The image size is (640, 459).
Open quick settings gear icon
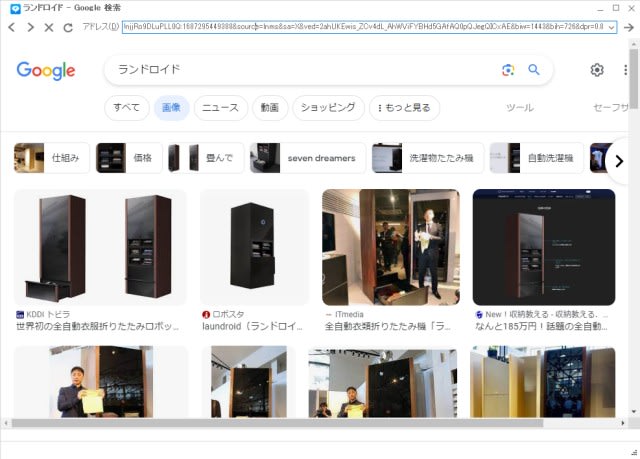[597, 70]
